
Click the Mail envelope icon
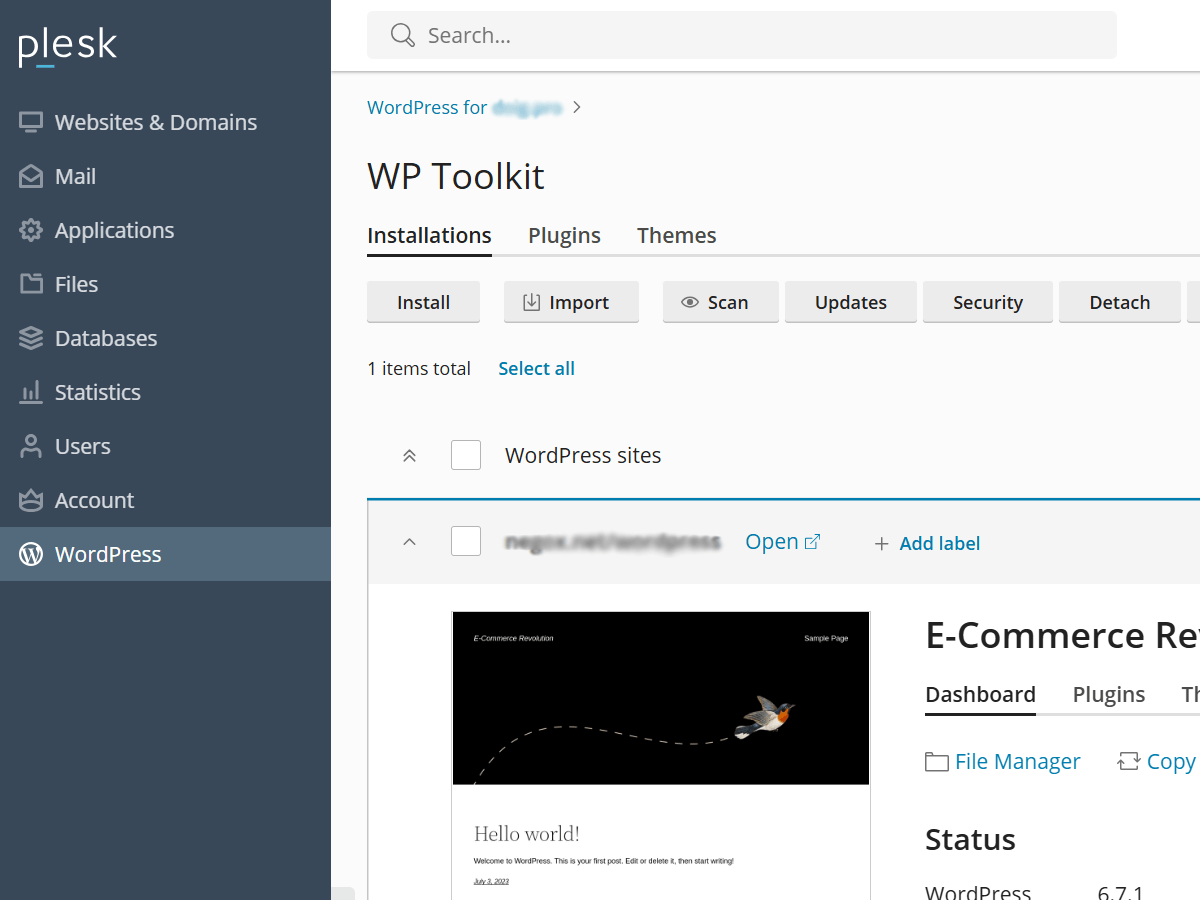pyautogui.click(x=31, y=176)
